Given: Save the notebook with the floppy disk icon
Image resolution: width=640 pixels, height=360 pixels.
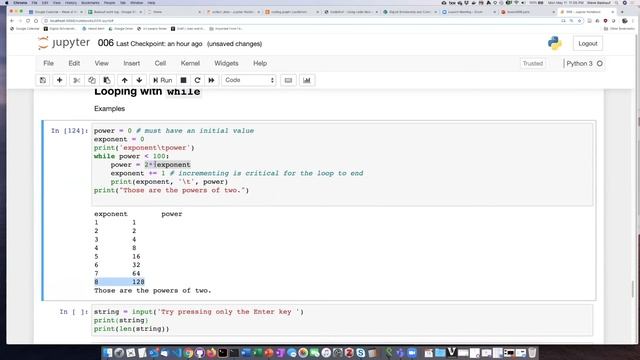Looking at the screenshot, I should pos(43,80).
